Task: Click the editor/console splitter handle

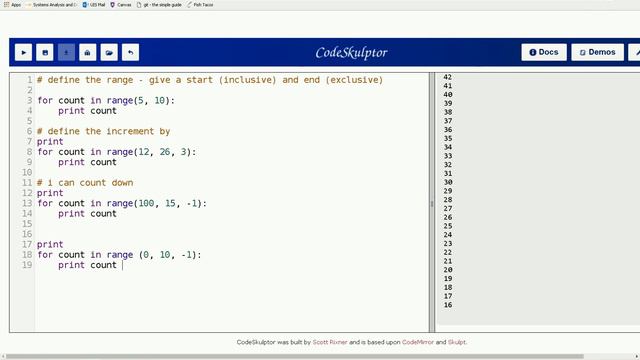Action: (432, 203)
